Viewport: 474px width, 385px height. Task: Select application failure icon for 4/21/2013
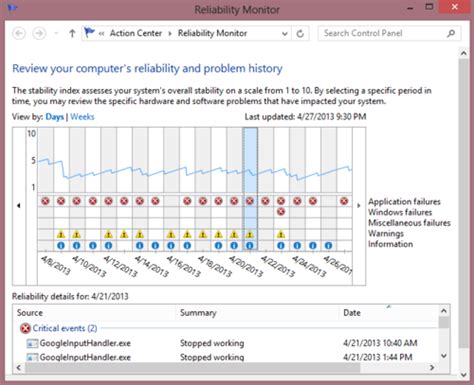[x=250, y=201]
